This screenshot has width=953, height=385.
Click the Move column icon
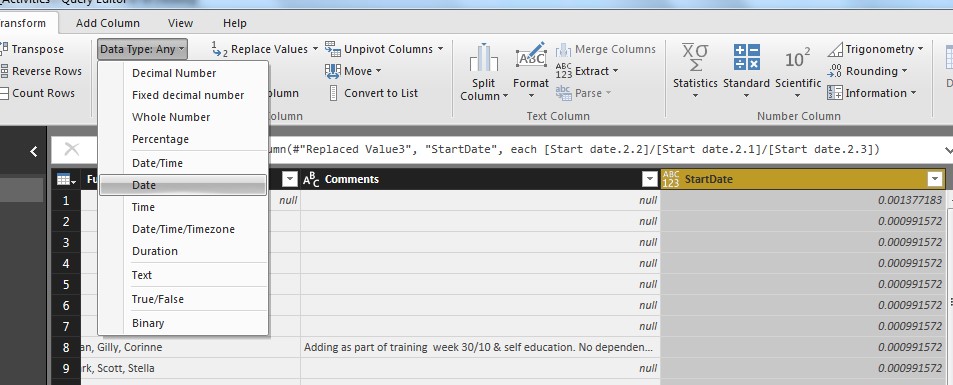[332, 71]
